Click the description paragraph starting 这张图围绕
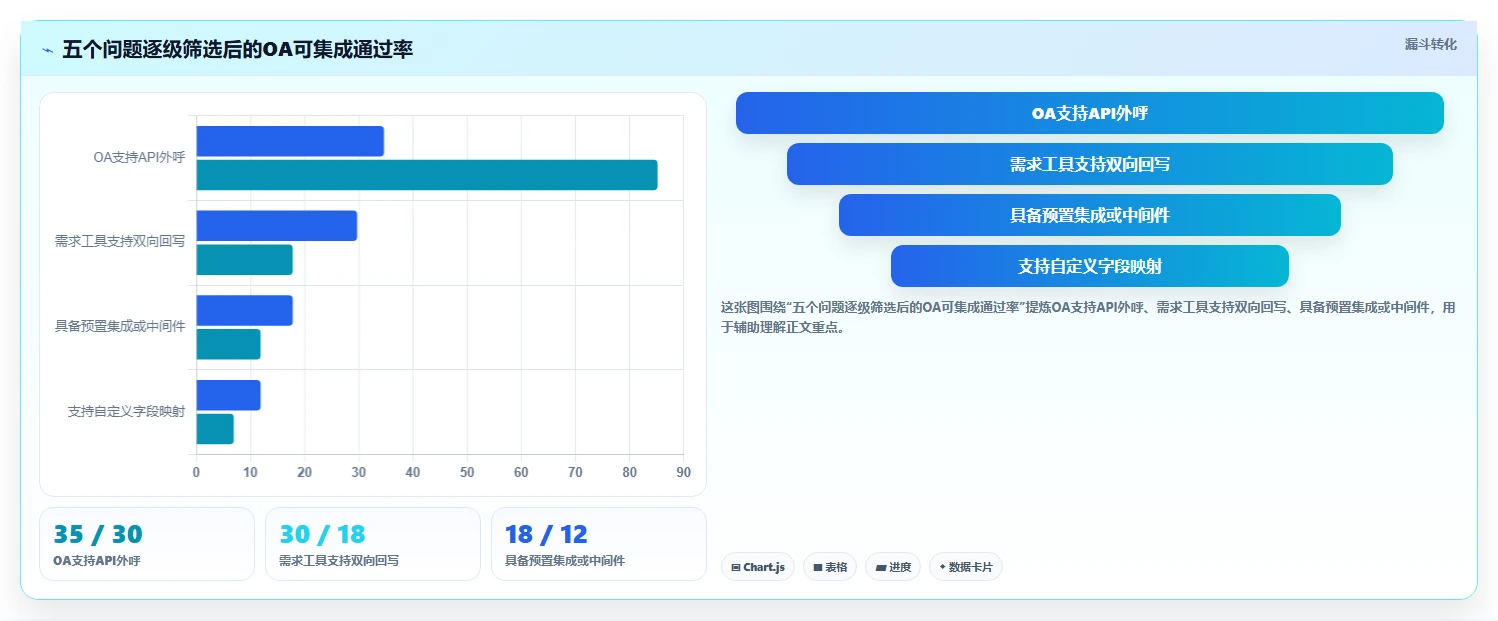 (x=1088, y=317)
